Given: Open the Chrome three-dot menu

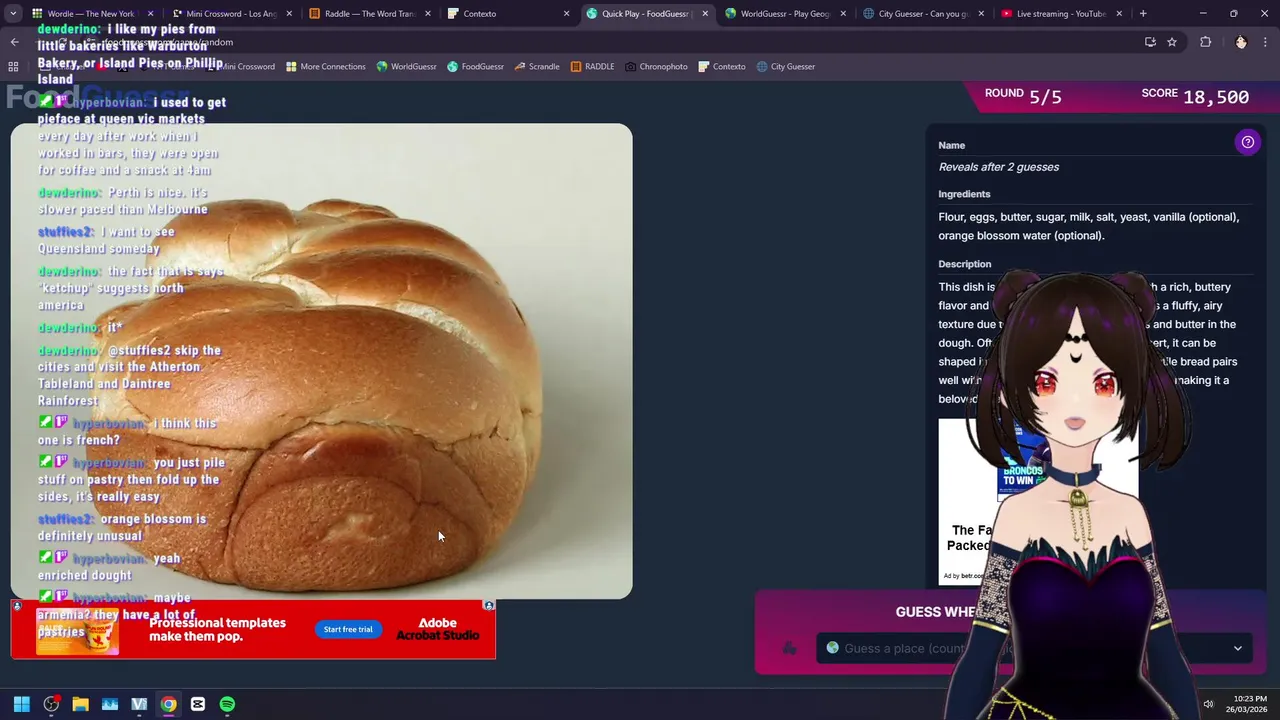Looking at the screenshot, I should click(x=1266, y=42).
